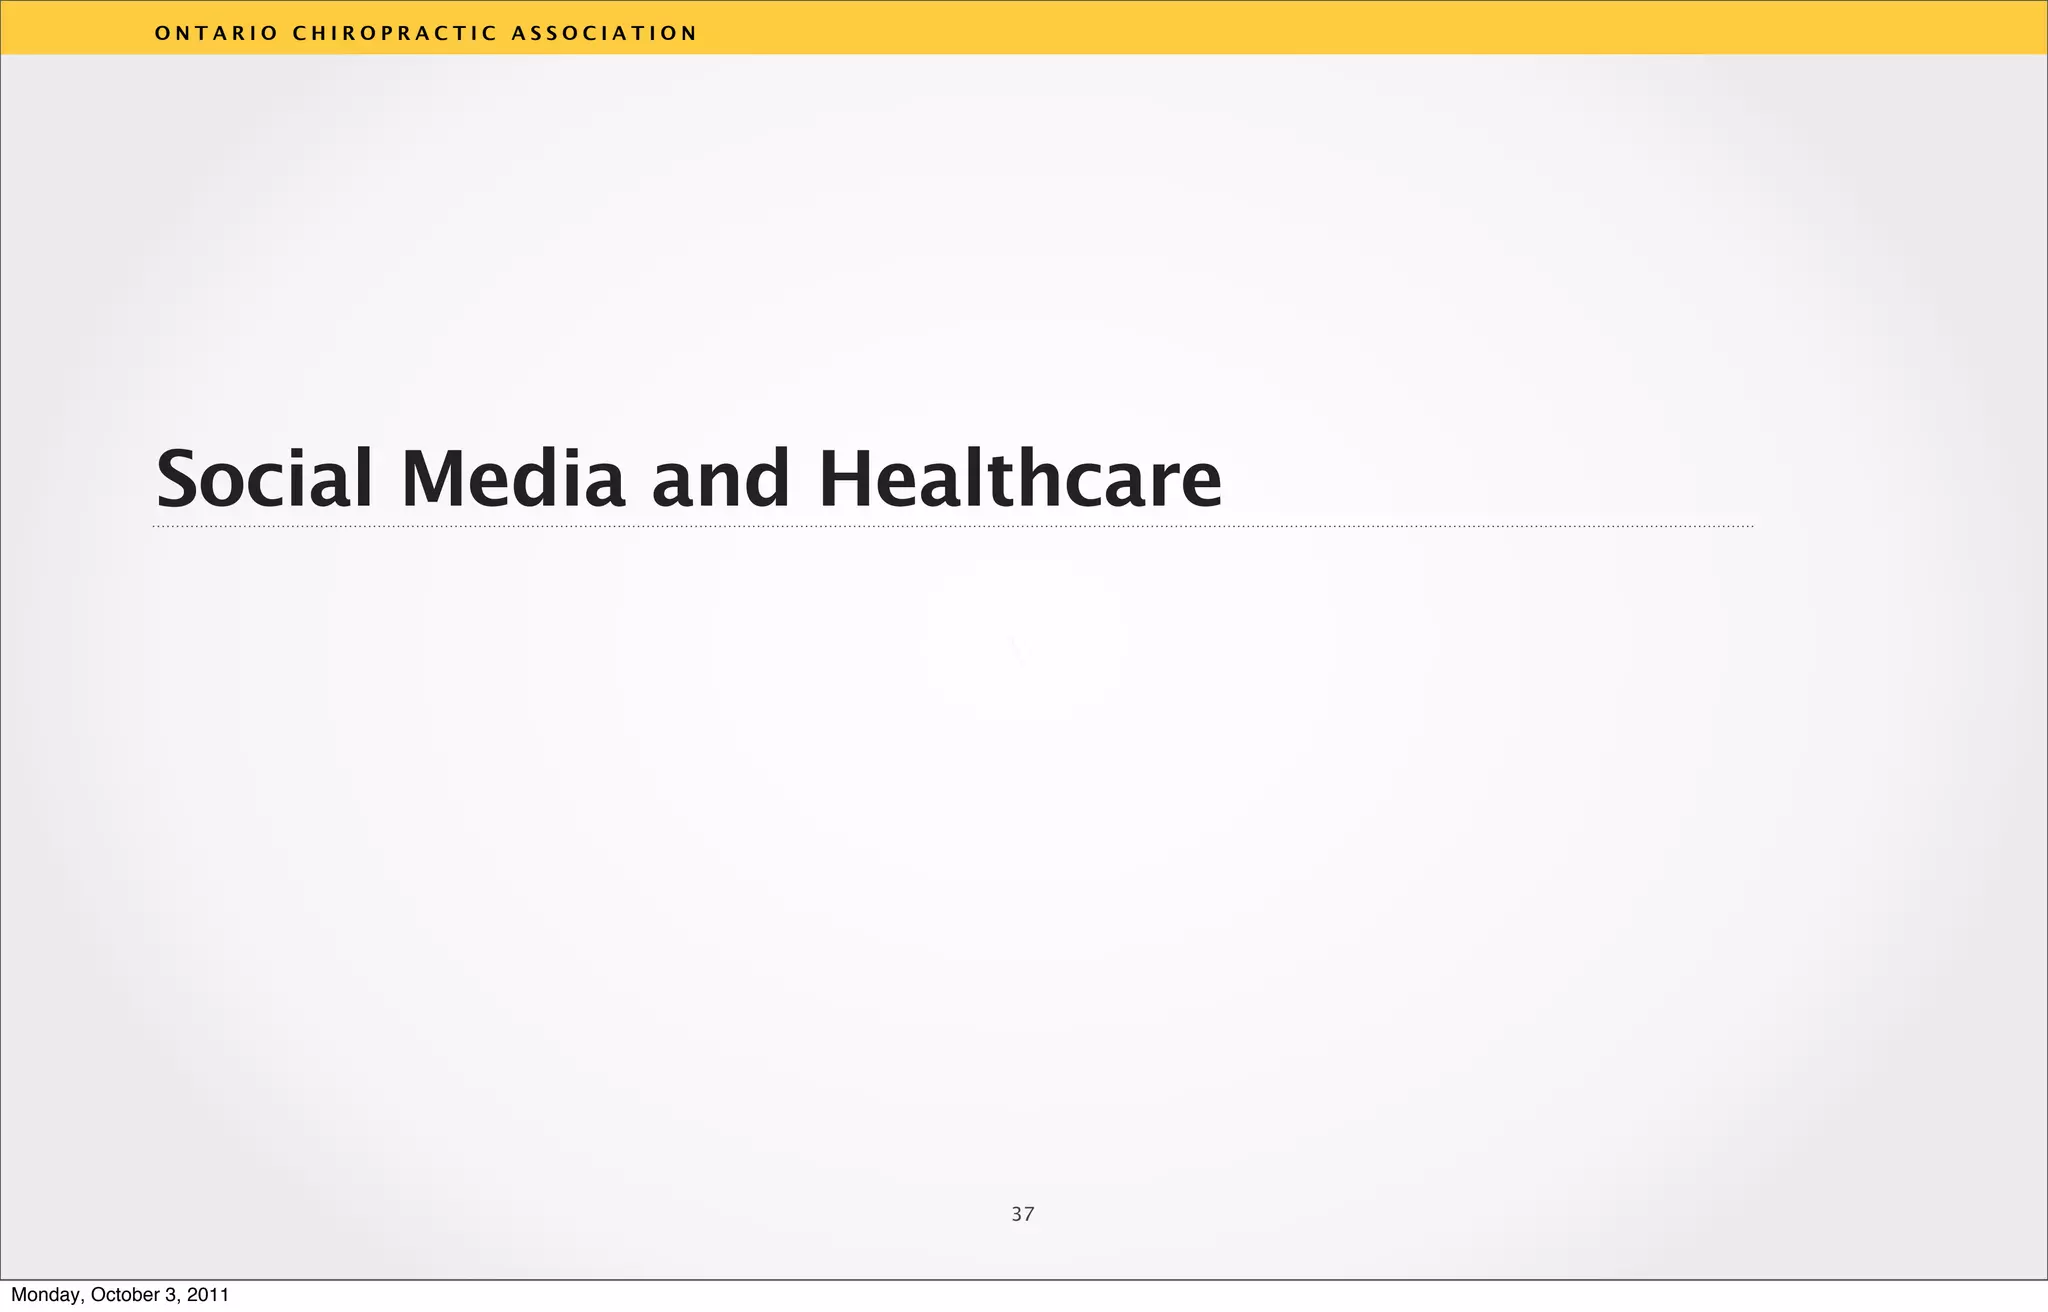Select the 'Ontario Chiropractic Association' header text
The image size is (2048, 1312).
[x=426, y=33]
